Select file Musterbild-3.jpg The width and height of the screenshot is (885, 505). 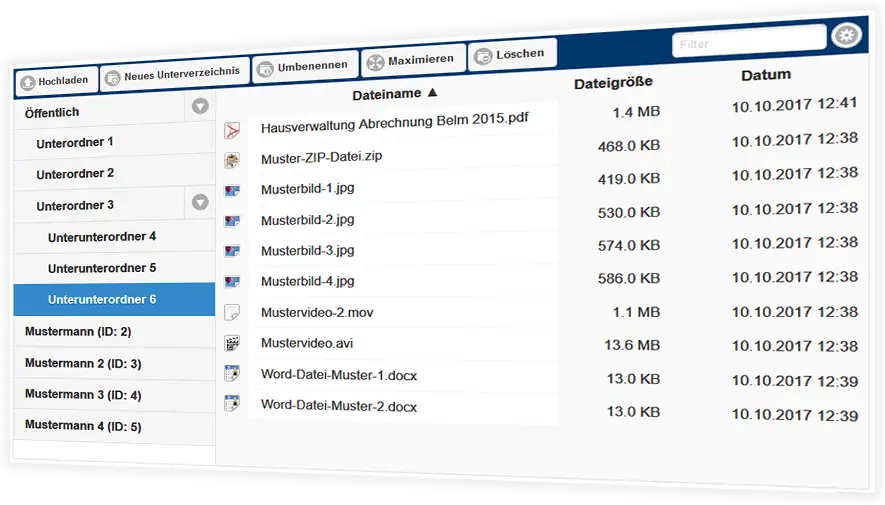308,251
